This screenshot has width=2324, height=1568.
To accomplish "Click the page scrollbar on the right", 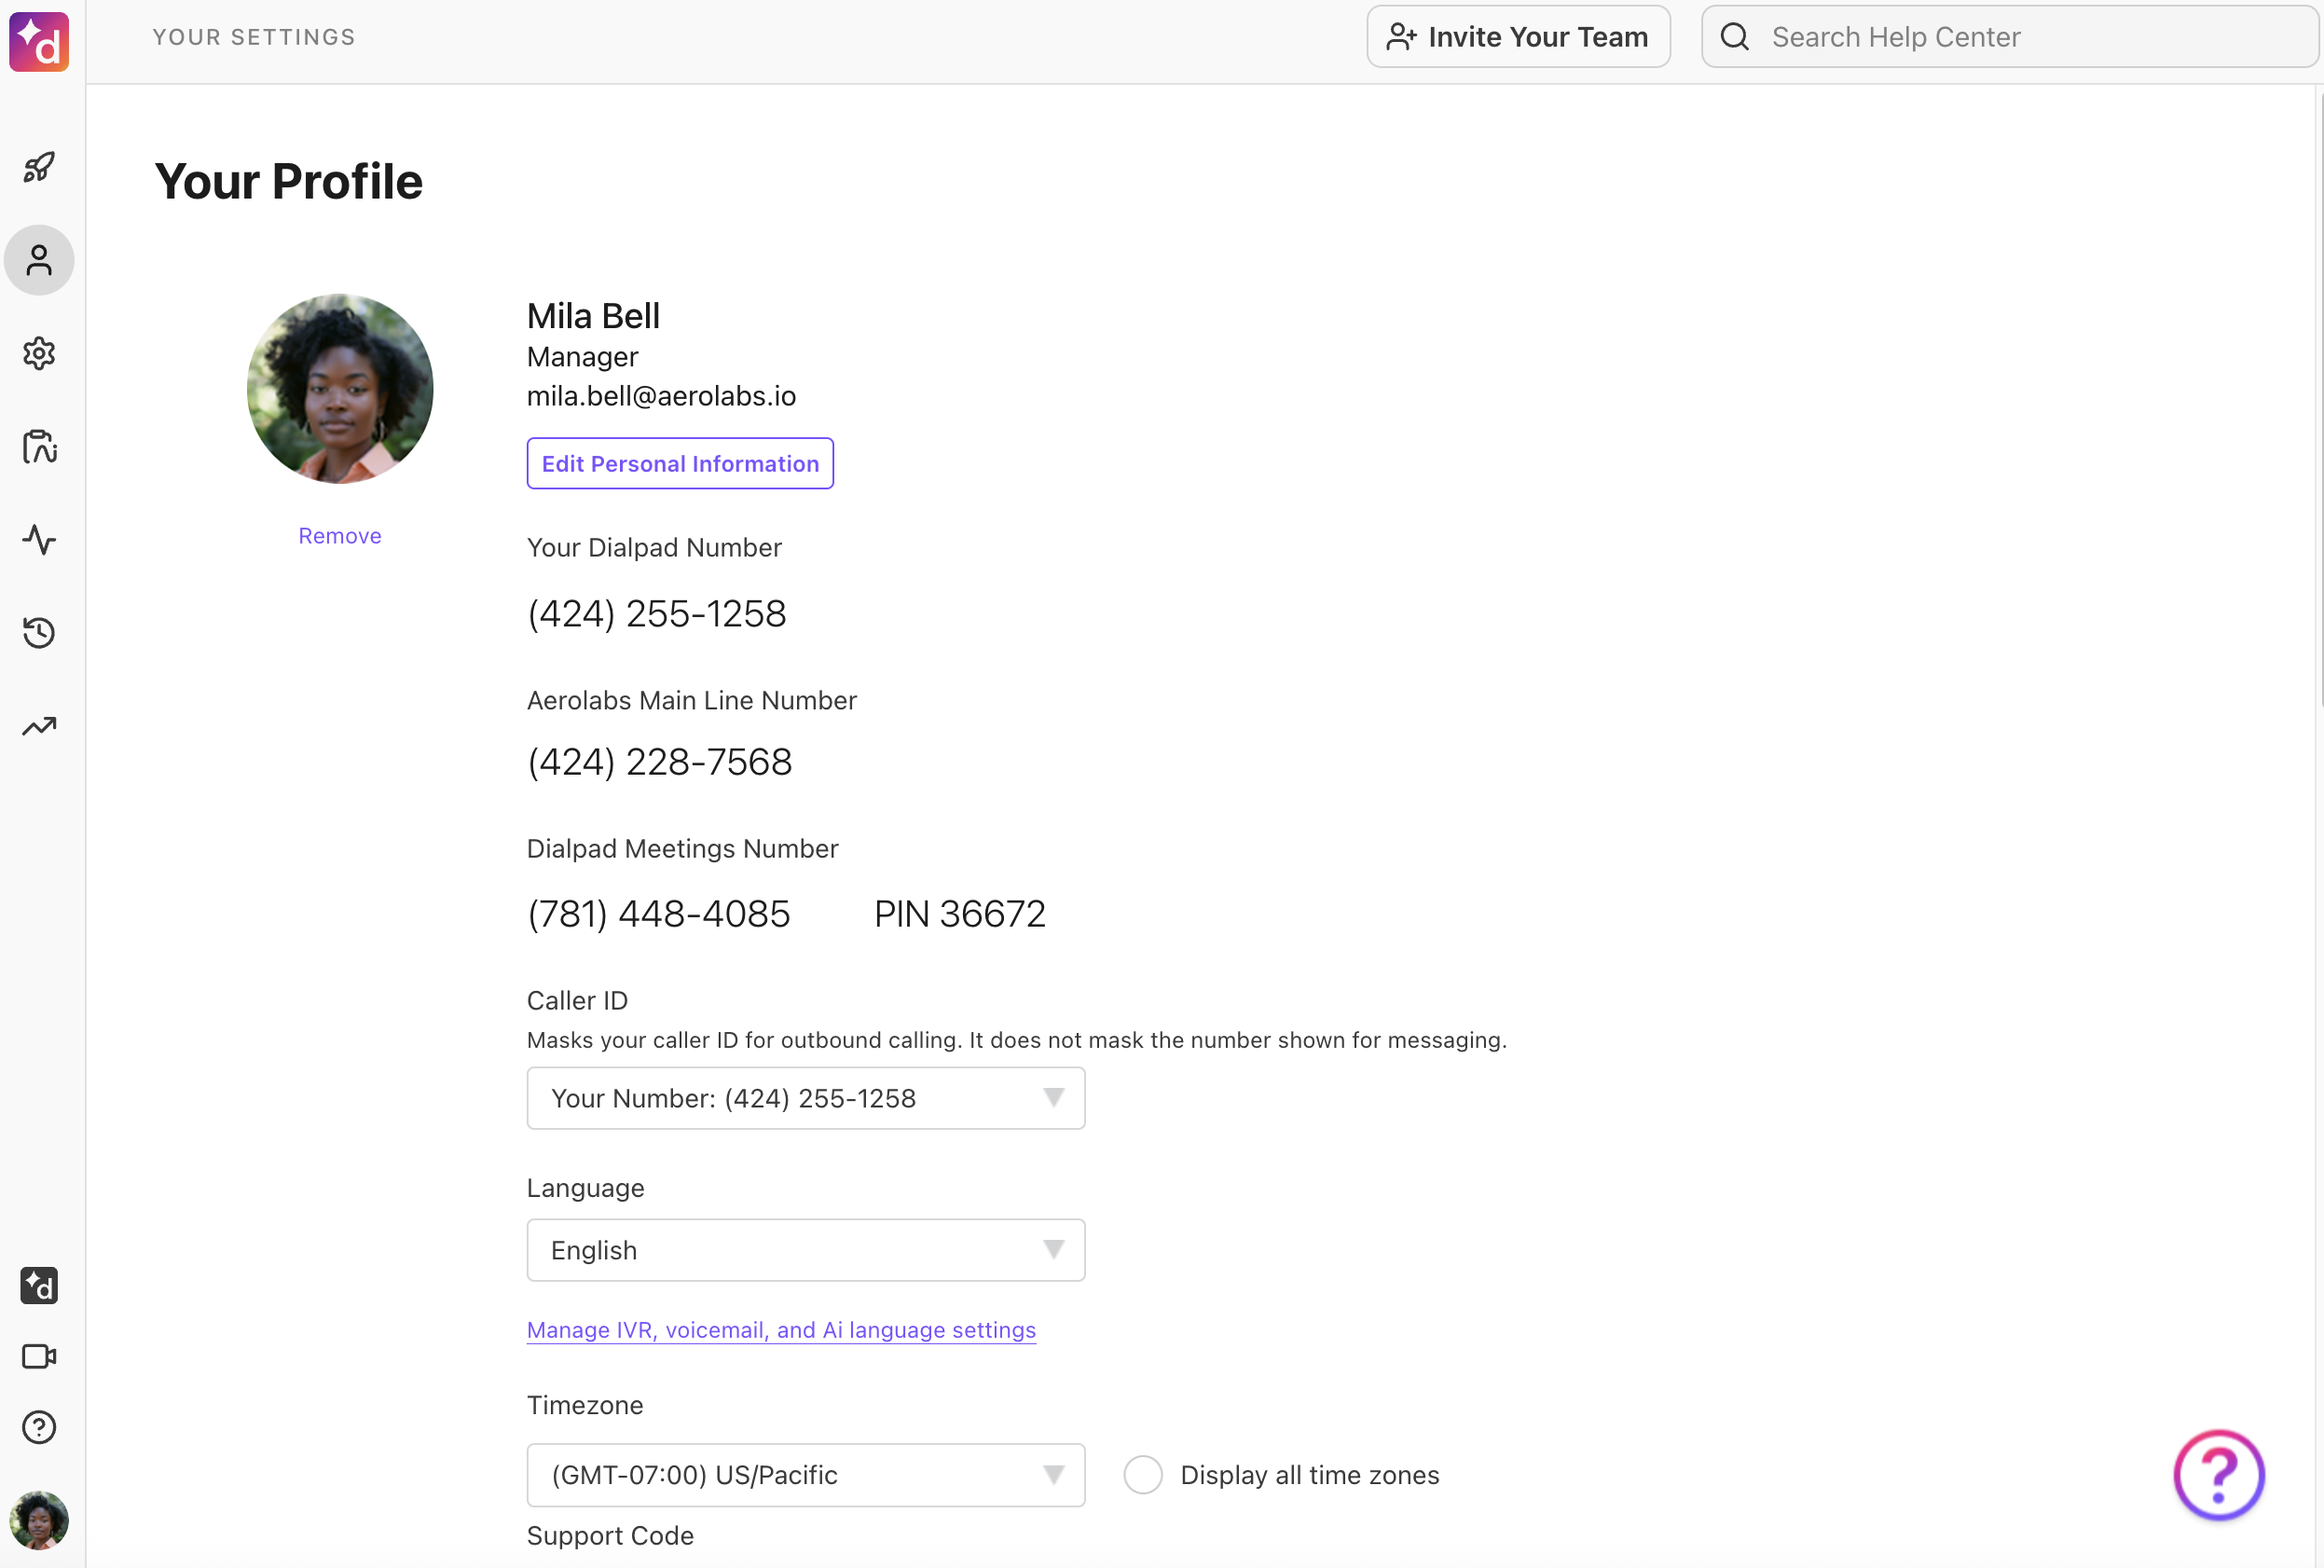I will pos(2319,400).
